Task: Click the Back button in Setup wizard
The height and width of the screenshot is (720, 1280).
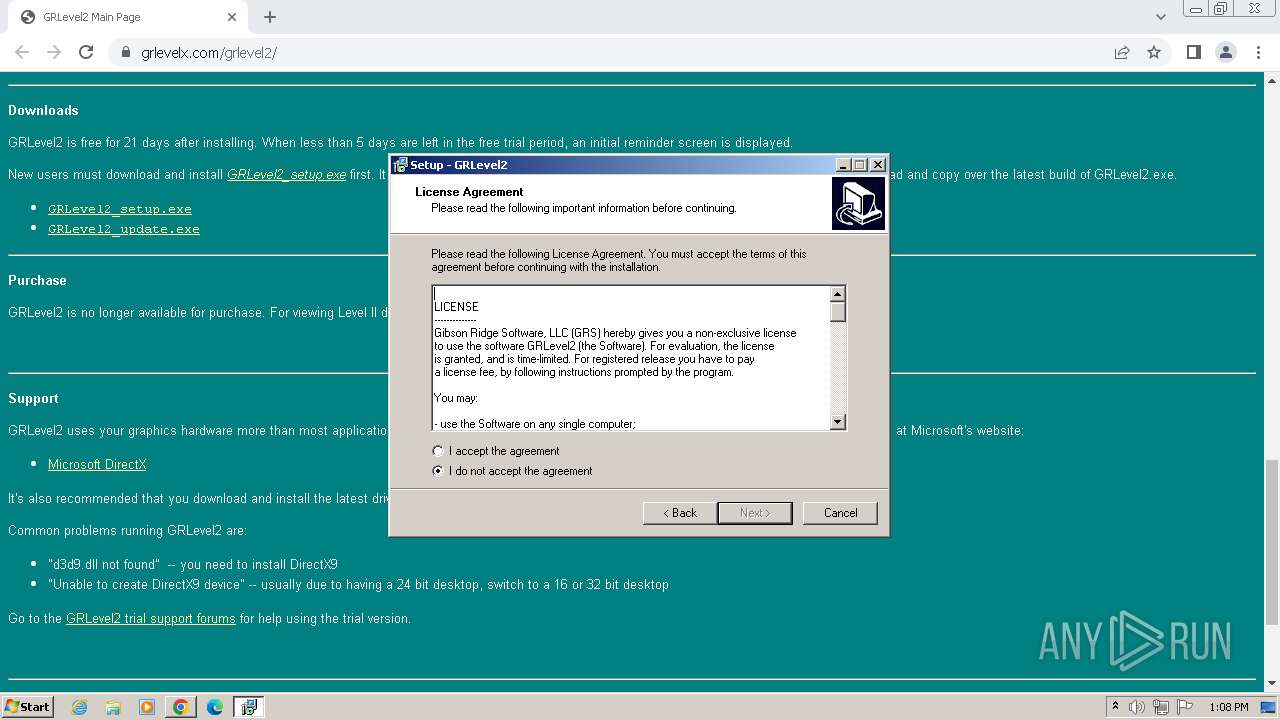Action: pos(680,513)
